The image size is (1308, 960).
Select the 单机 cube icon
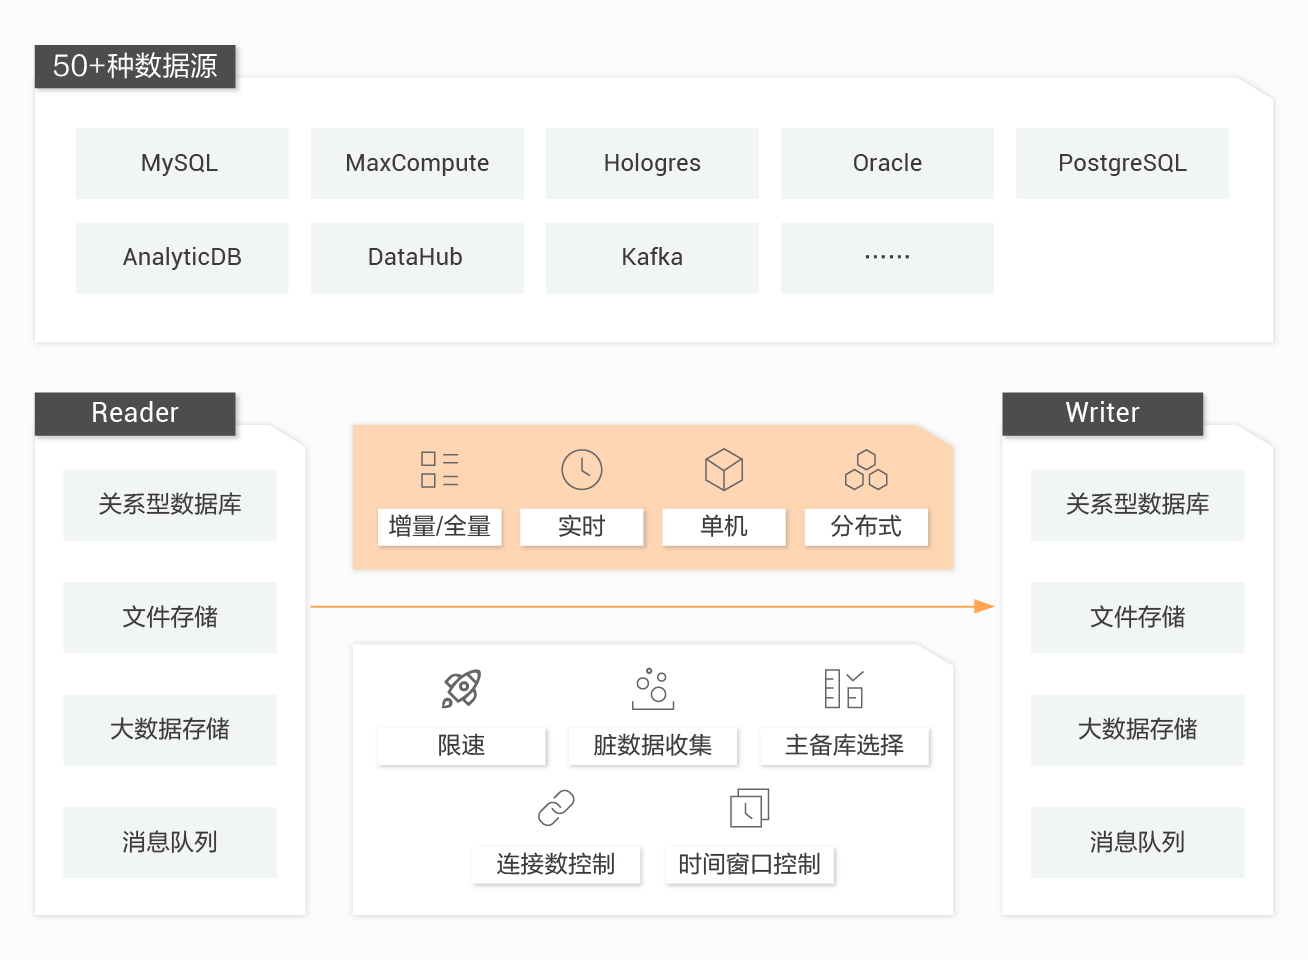(x=723, y=468)
